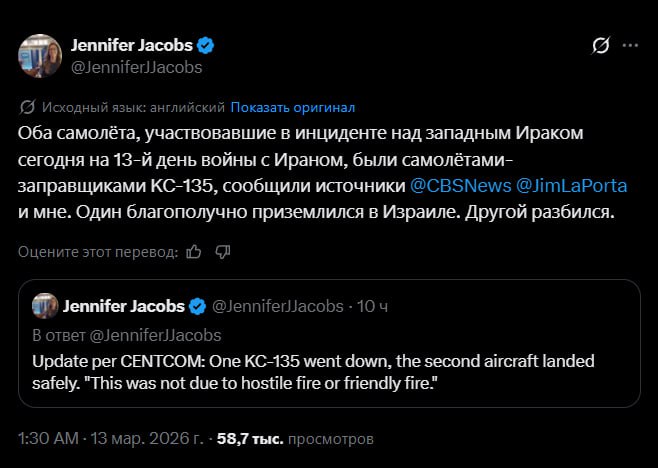
Task: Click the small avatar in the quoted post
Action: pos(44,306)
